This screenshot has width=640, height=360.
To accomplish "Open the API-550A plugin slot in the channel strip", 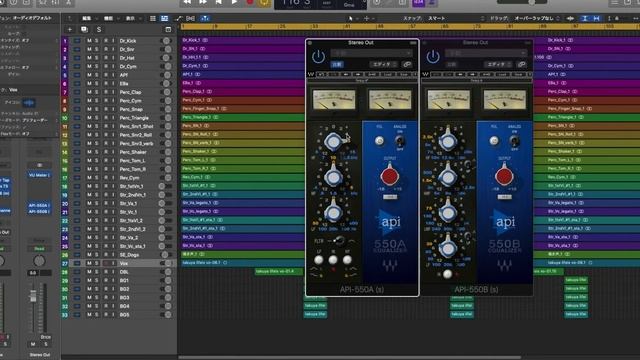I will coord(39,205).
